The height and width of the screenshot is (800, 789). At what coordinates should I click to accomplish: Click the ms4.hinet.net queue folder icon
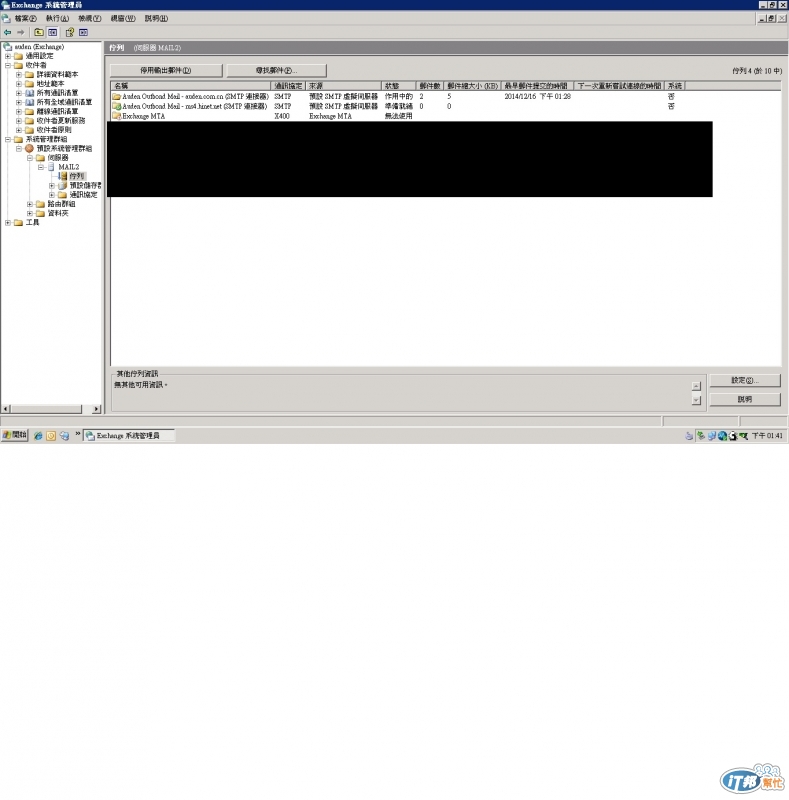(116, 106)
